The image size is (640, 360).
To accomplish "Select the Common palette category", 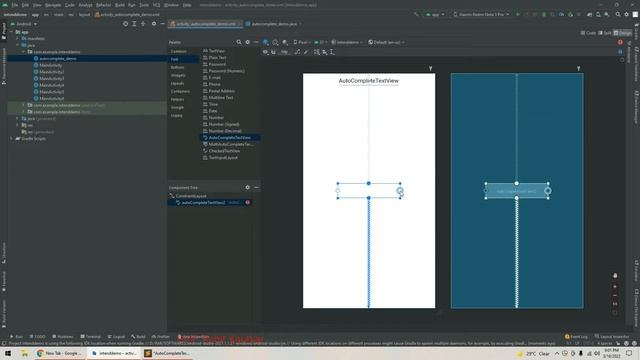I will [178, 51].
